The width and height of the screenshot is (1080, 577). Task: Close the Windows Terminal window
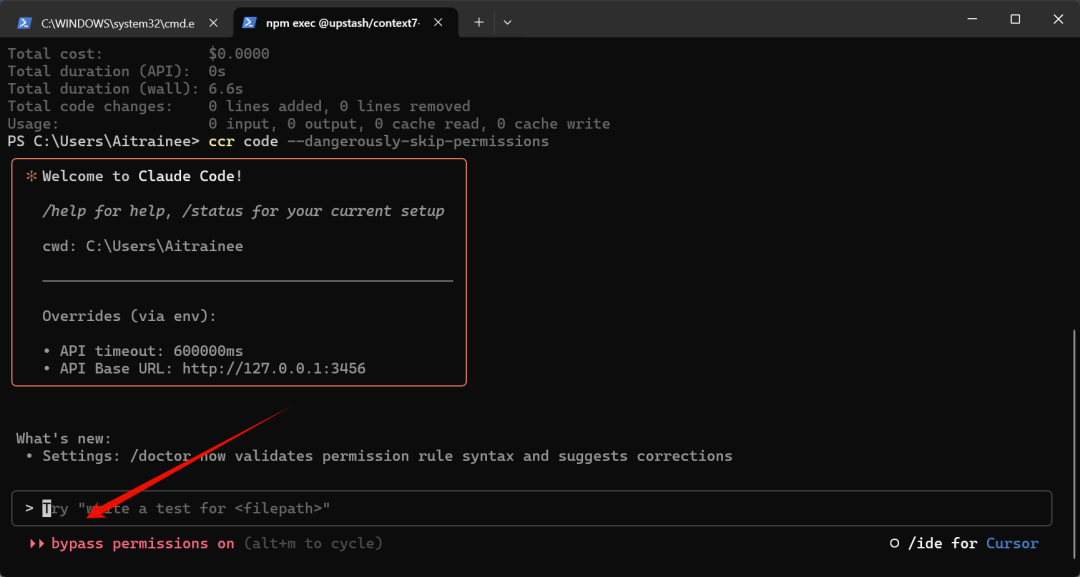tap(1059, 19)
